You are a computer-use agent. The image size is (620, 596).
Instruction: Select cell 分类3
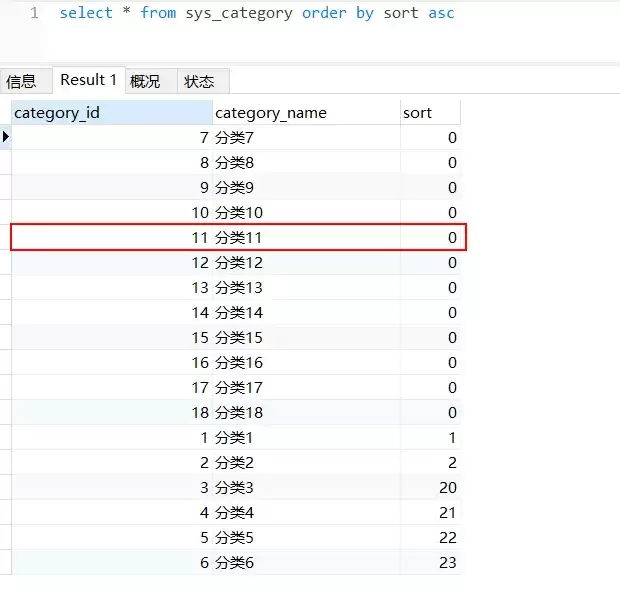click(306, 488)
